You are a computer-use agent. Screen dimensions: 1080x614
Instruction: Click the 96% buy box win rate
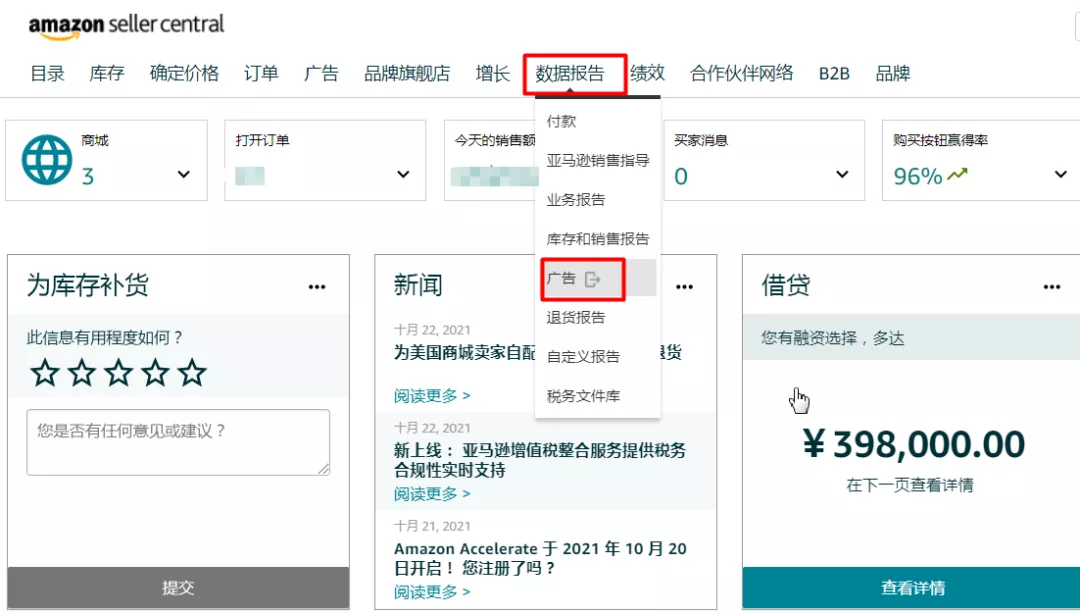point(917,176)
